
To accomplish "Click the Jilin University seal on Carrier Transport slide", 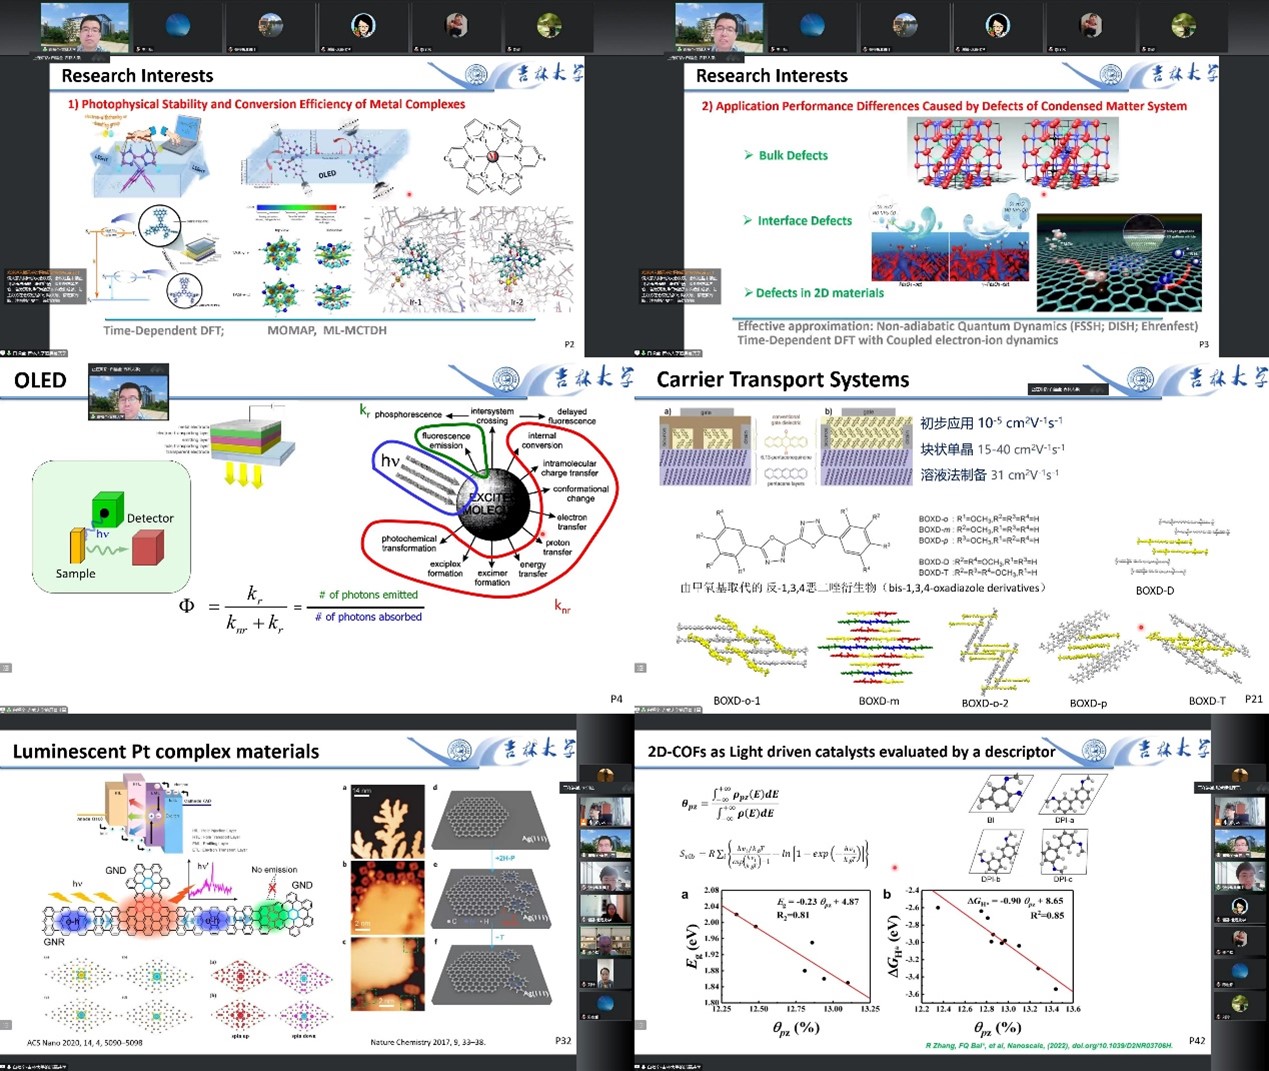I will [1140, 380].
